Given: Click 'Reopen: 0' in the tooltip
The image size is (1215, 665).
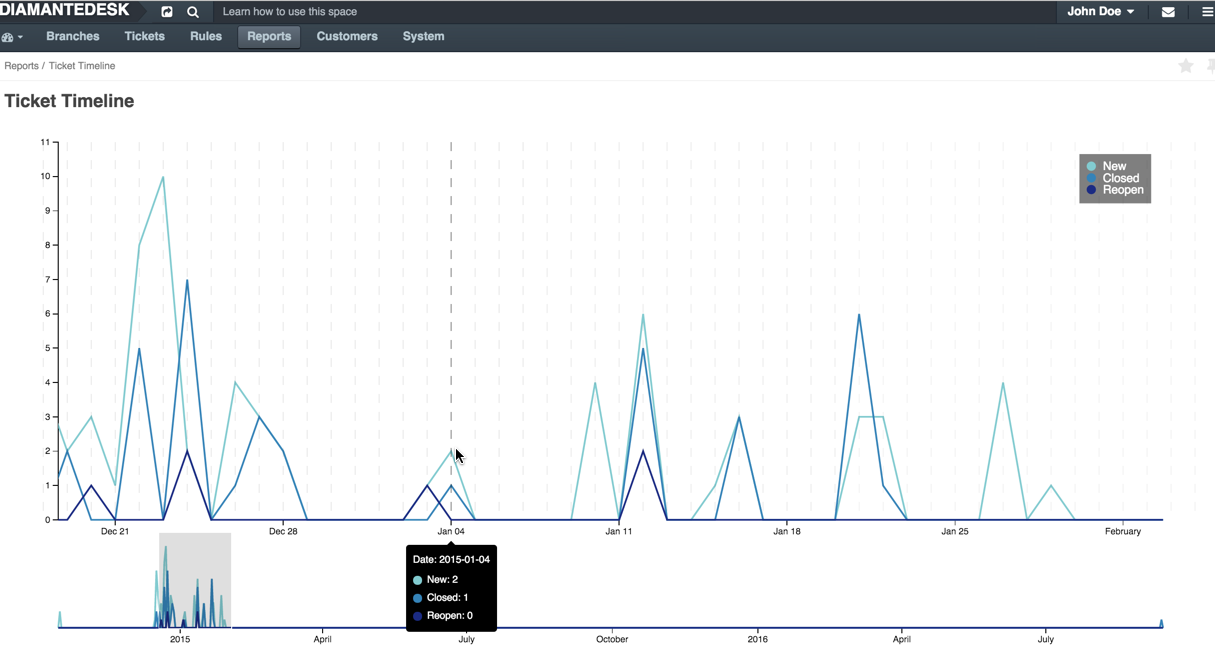Looking at the screenshot, I should 449,616.
